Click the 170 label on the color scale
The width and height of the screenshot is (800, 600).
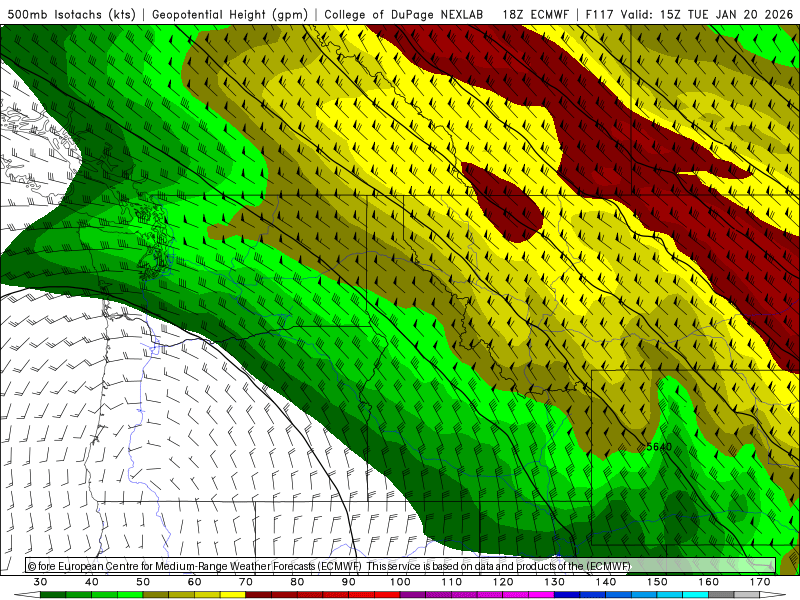click(x=760, y=582)
